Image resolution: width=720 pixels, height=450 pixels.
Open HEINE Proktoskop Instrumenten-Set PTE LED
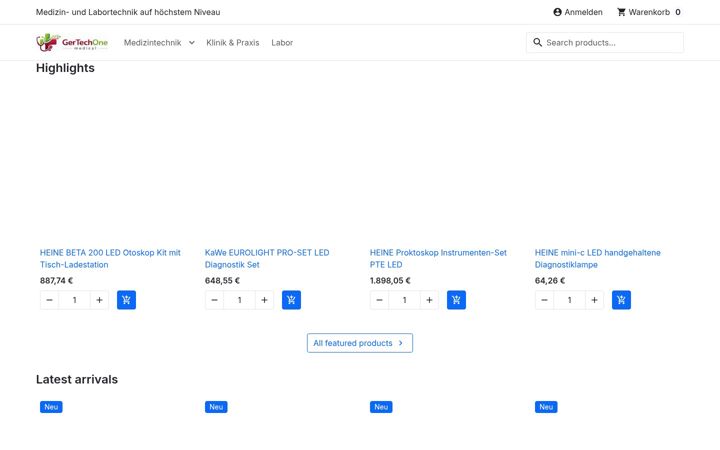438,259
